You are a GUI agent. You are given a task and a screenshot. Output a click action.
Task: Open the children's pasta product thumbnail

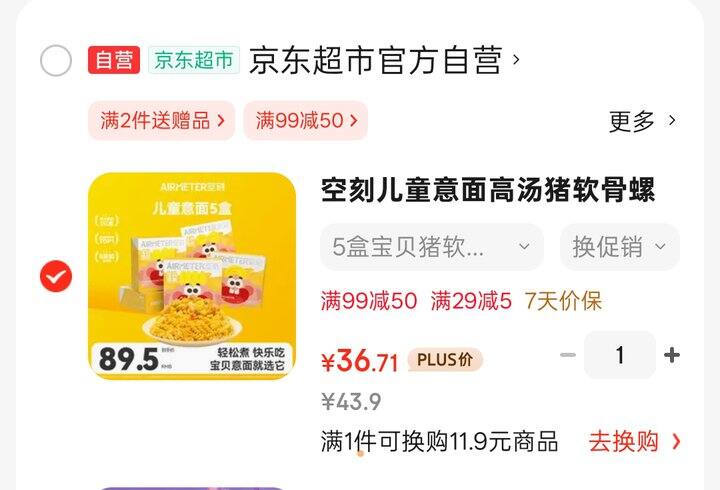click(192, 276)
